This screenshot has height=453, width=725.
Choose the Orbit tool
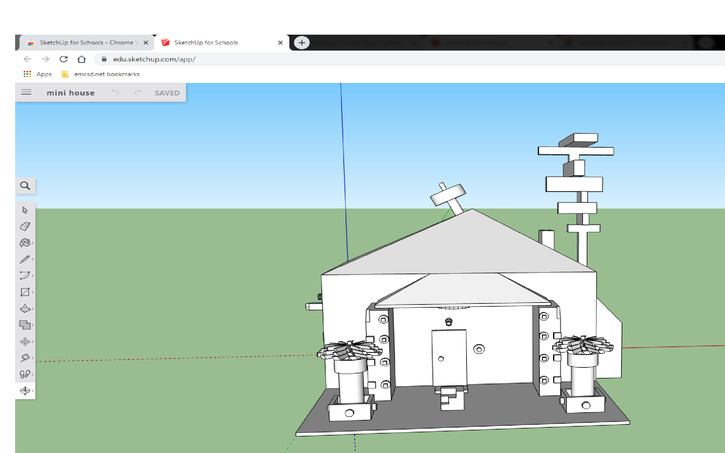(26, 390)
